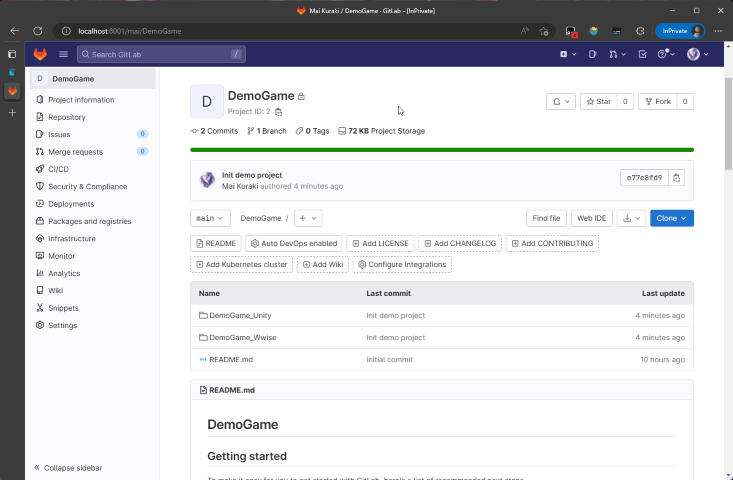Click the DemoGame project avatar D
733x480 pixels.
click(207, 101)
